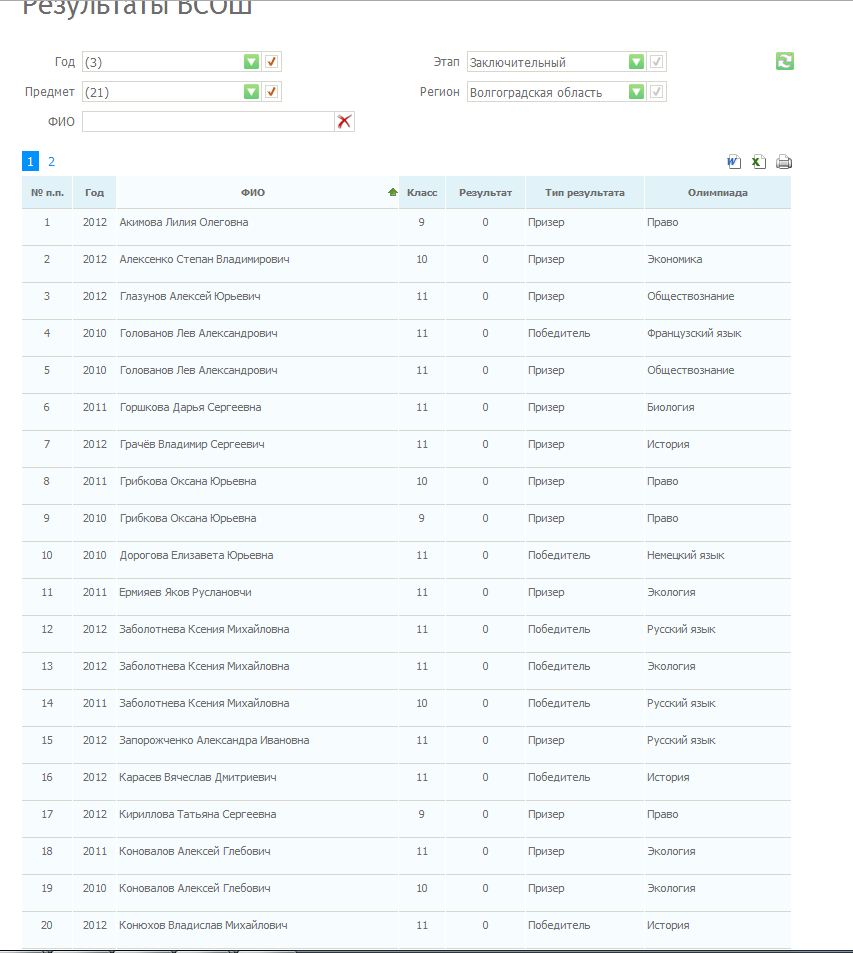The width and height of the screenshot is (853, 953).
Task: Select Горшкова Дарья Сергеевна
Action: tap(190, 408)
